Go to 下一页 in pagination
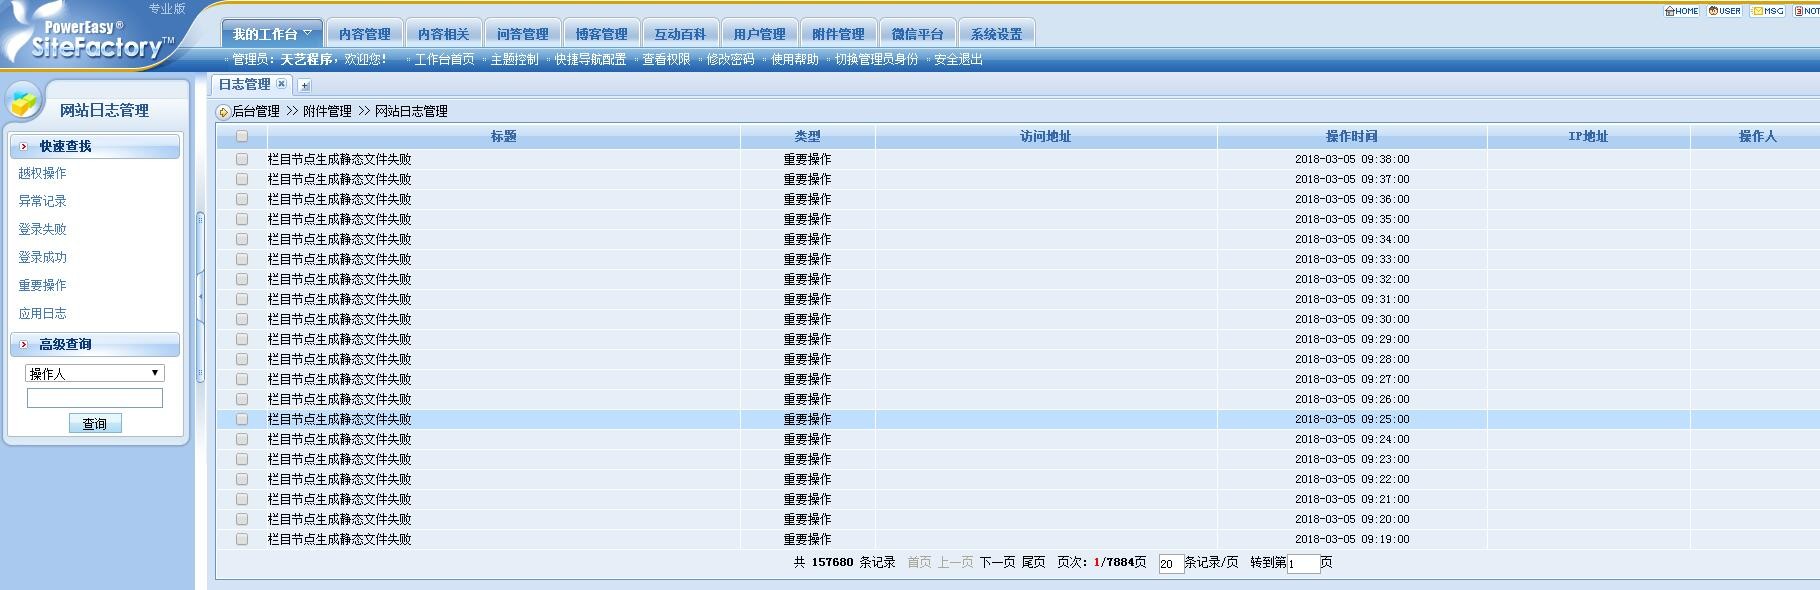This screenshot has height=590, width=1820. click(x=997, y=562)
